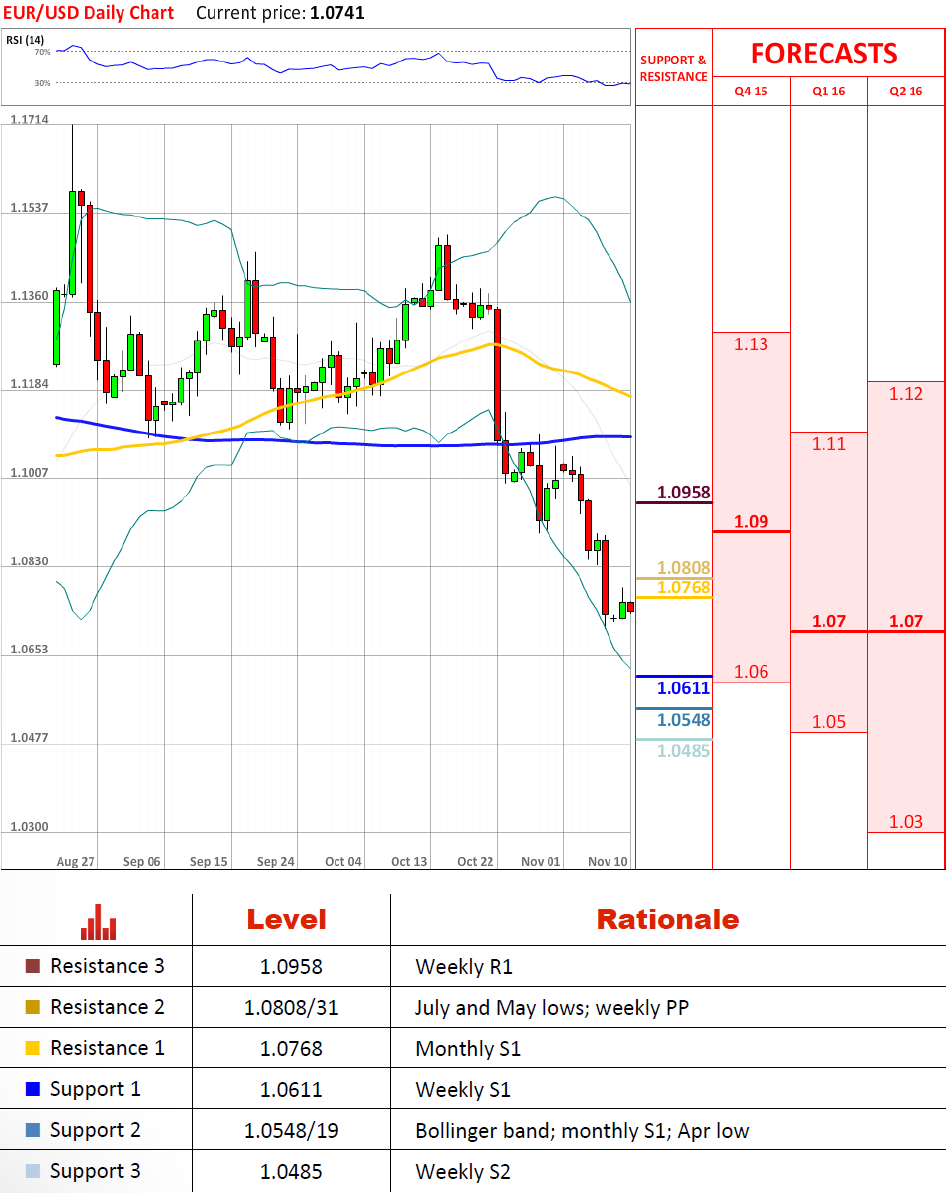Click the 1.0548 support level on chart sidebar

coord(683,720)
